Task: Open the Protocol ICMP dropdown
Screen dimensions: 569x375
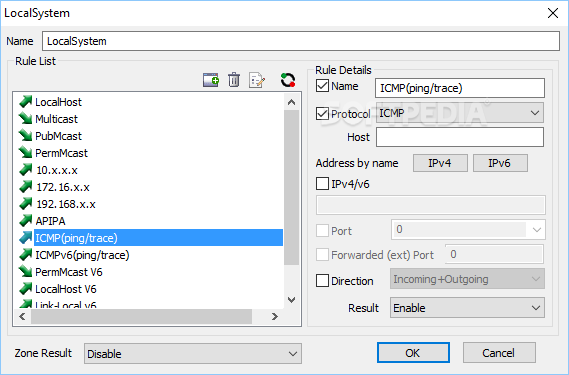Action: click(460, 113)
